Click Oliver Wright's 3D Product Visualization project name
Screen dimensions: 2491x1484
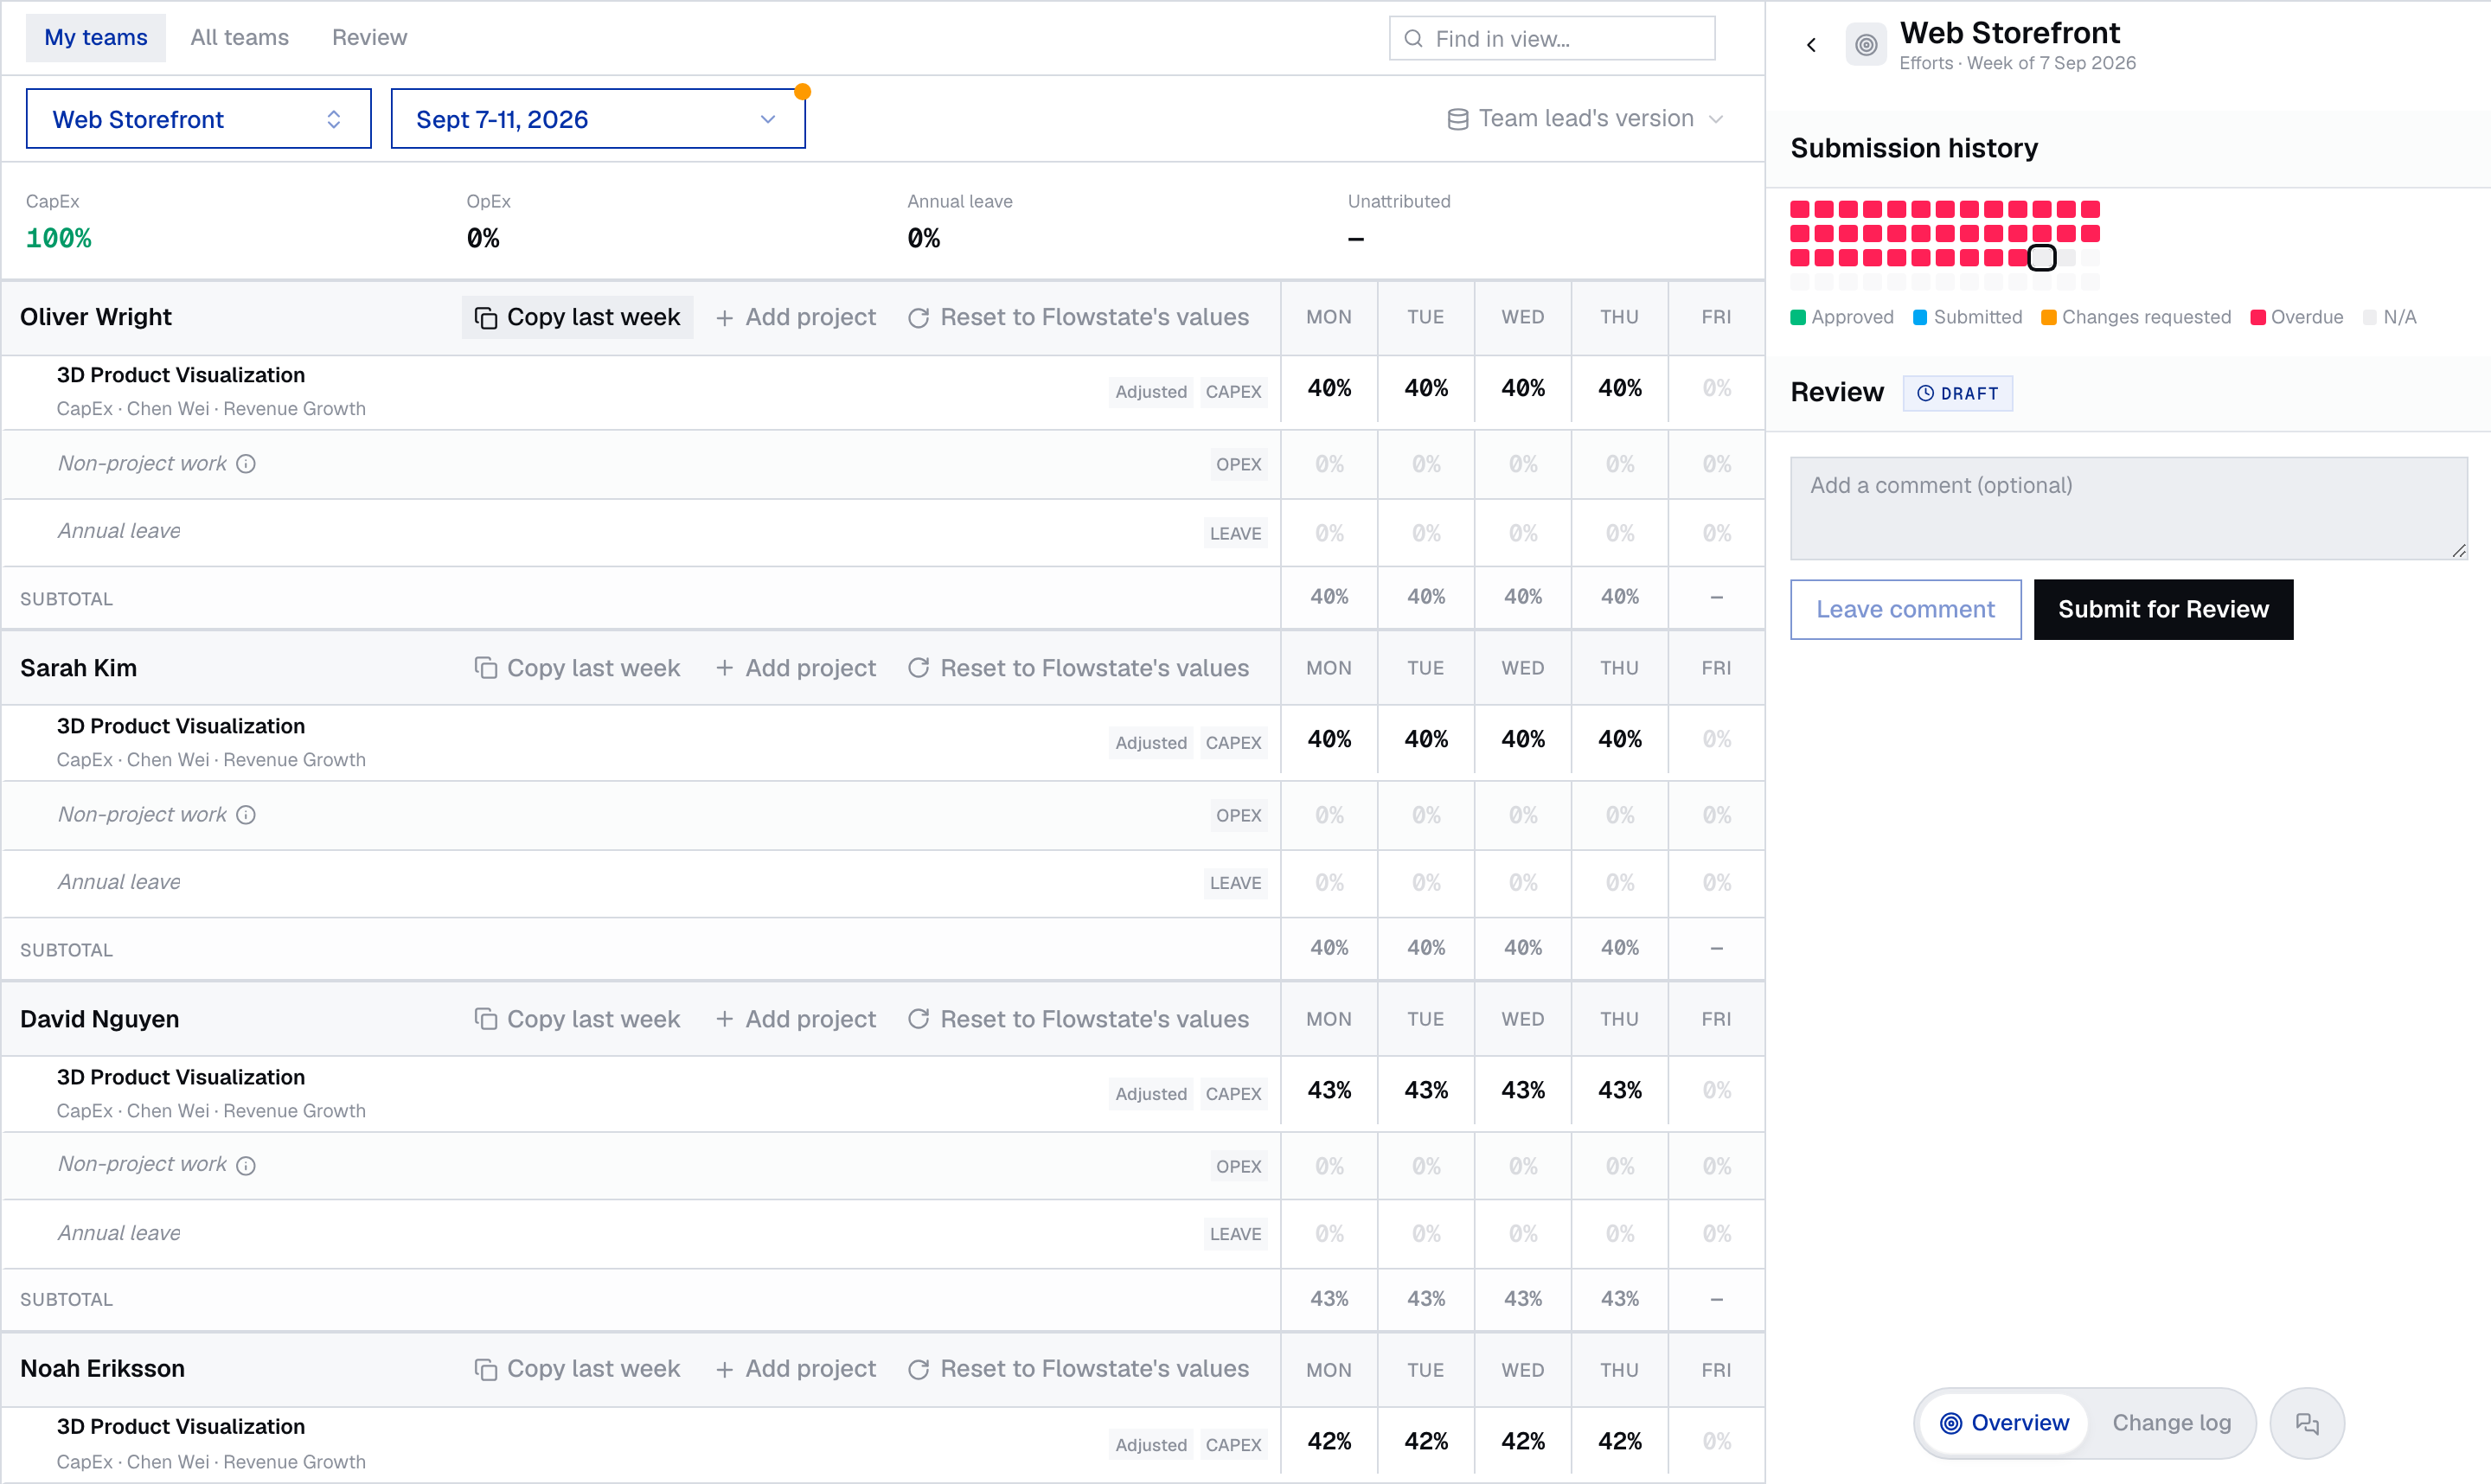(x=181, y=375)
